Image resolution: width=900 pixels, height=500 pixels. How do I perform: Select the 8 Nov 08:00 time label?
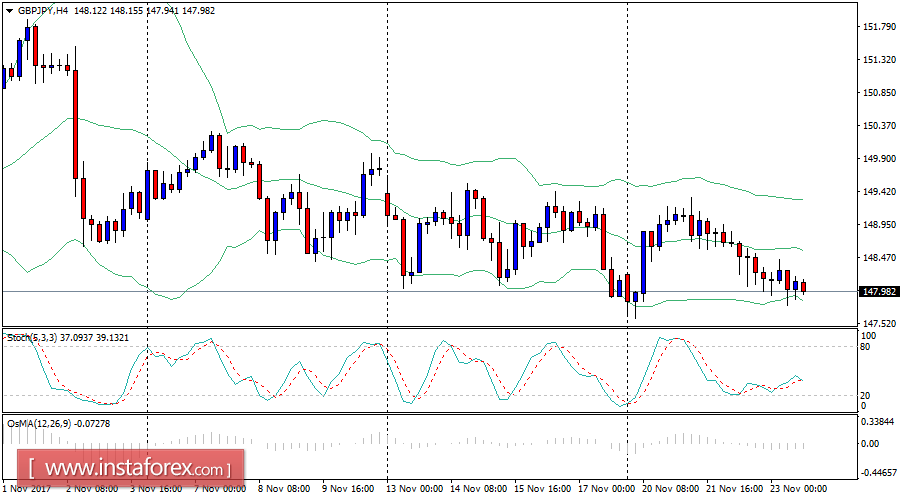click(284, 489)
